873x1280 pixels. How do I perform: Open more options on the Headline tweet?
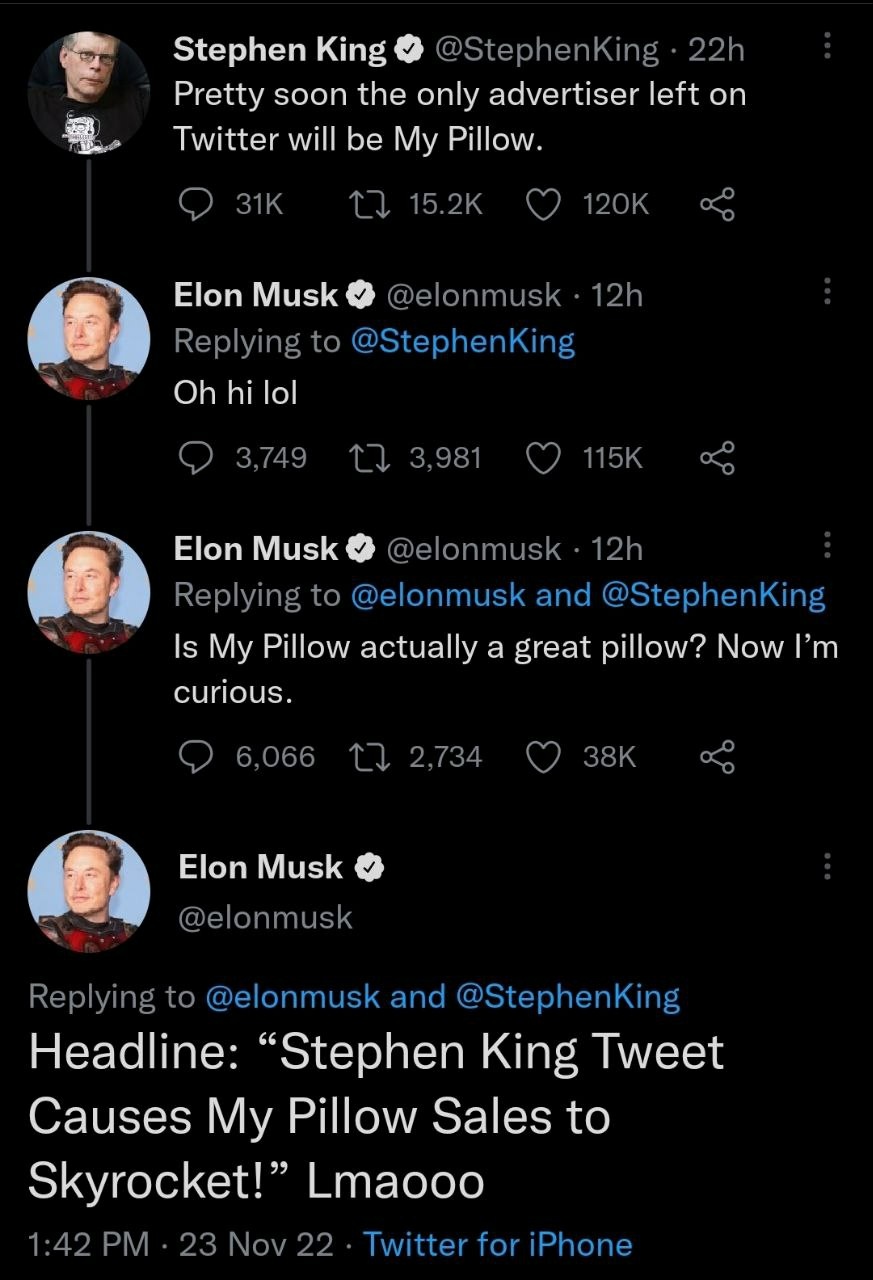click(826, 867)
